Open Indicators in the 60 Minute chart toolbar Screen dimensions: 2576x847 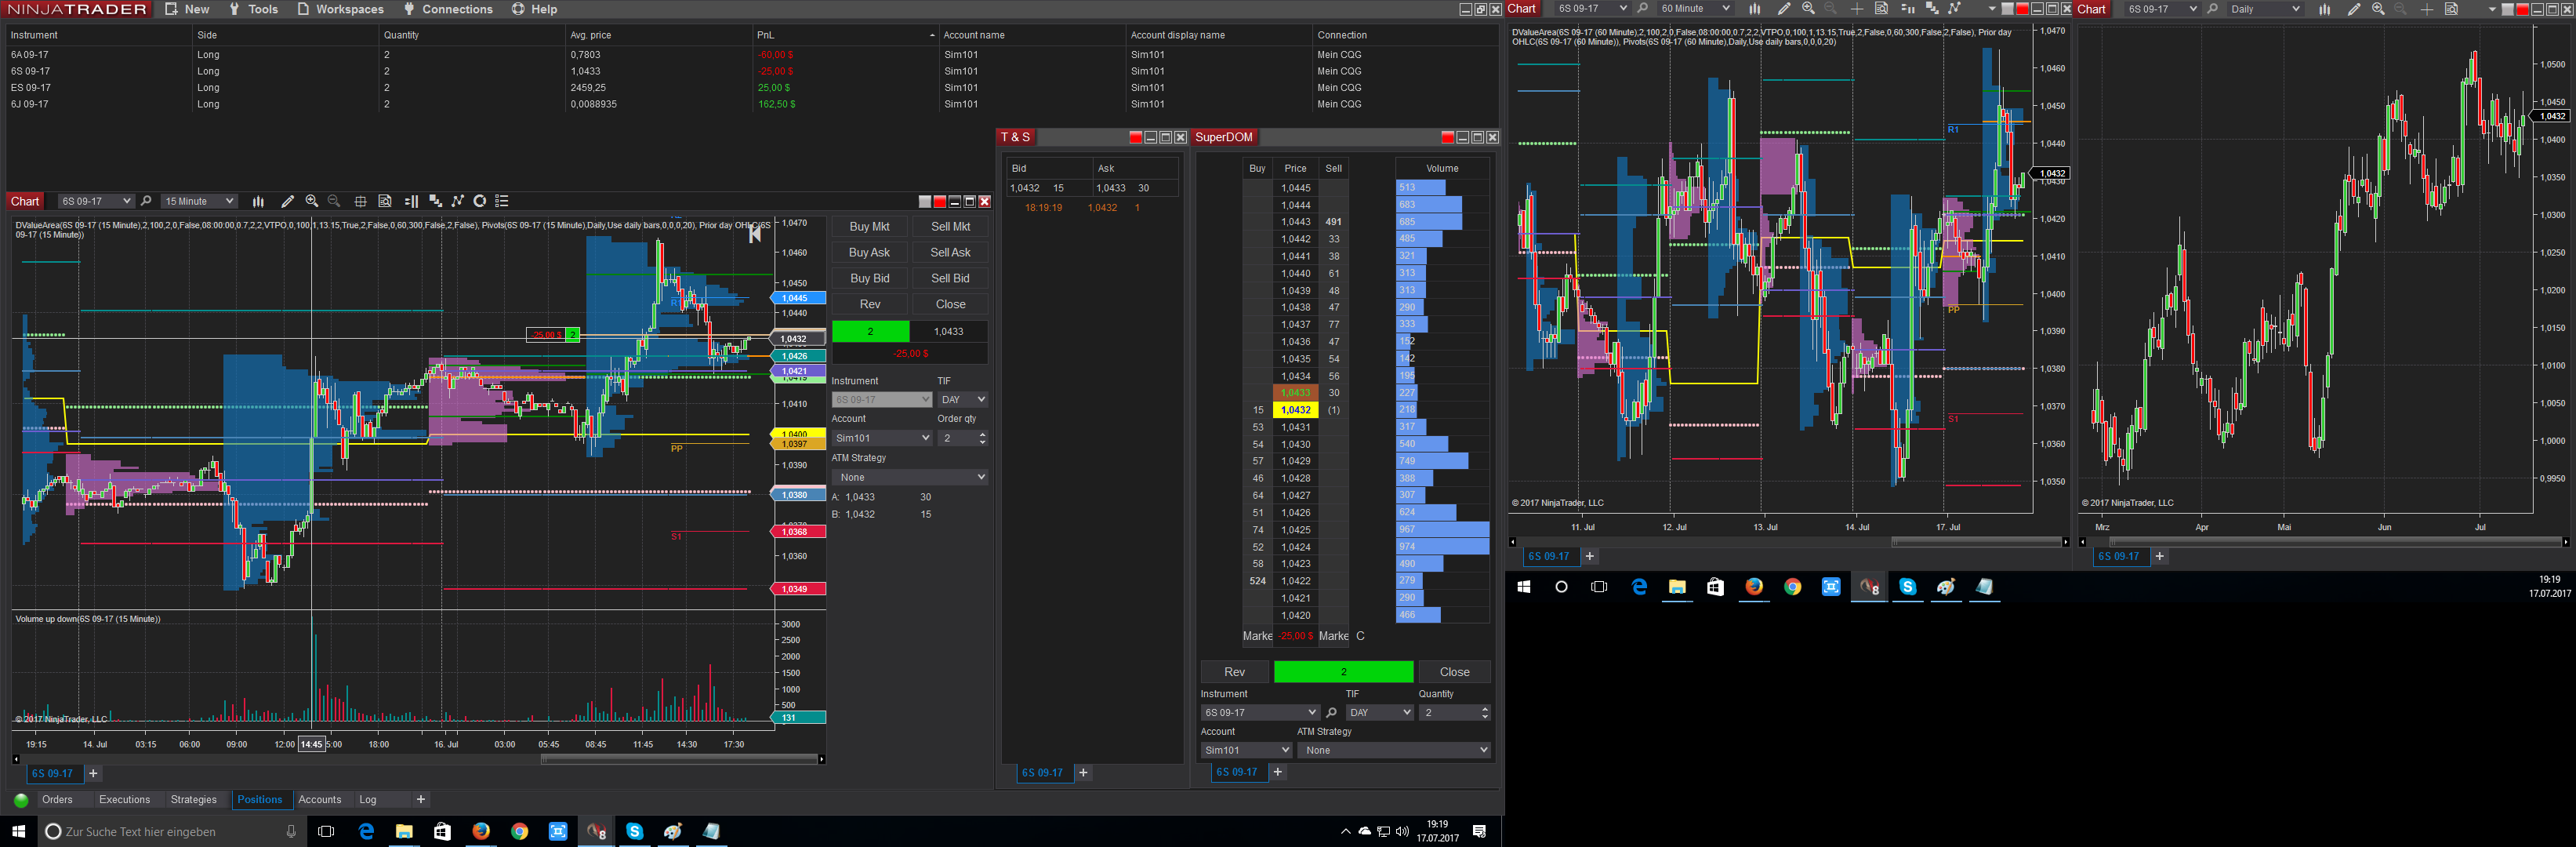click(x=1932, y=9)
